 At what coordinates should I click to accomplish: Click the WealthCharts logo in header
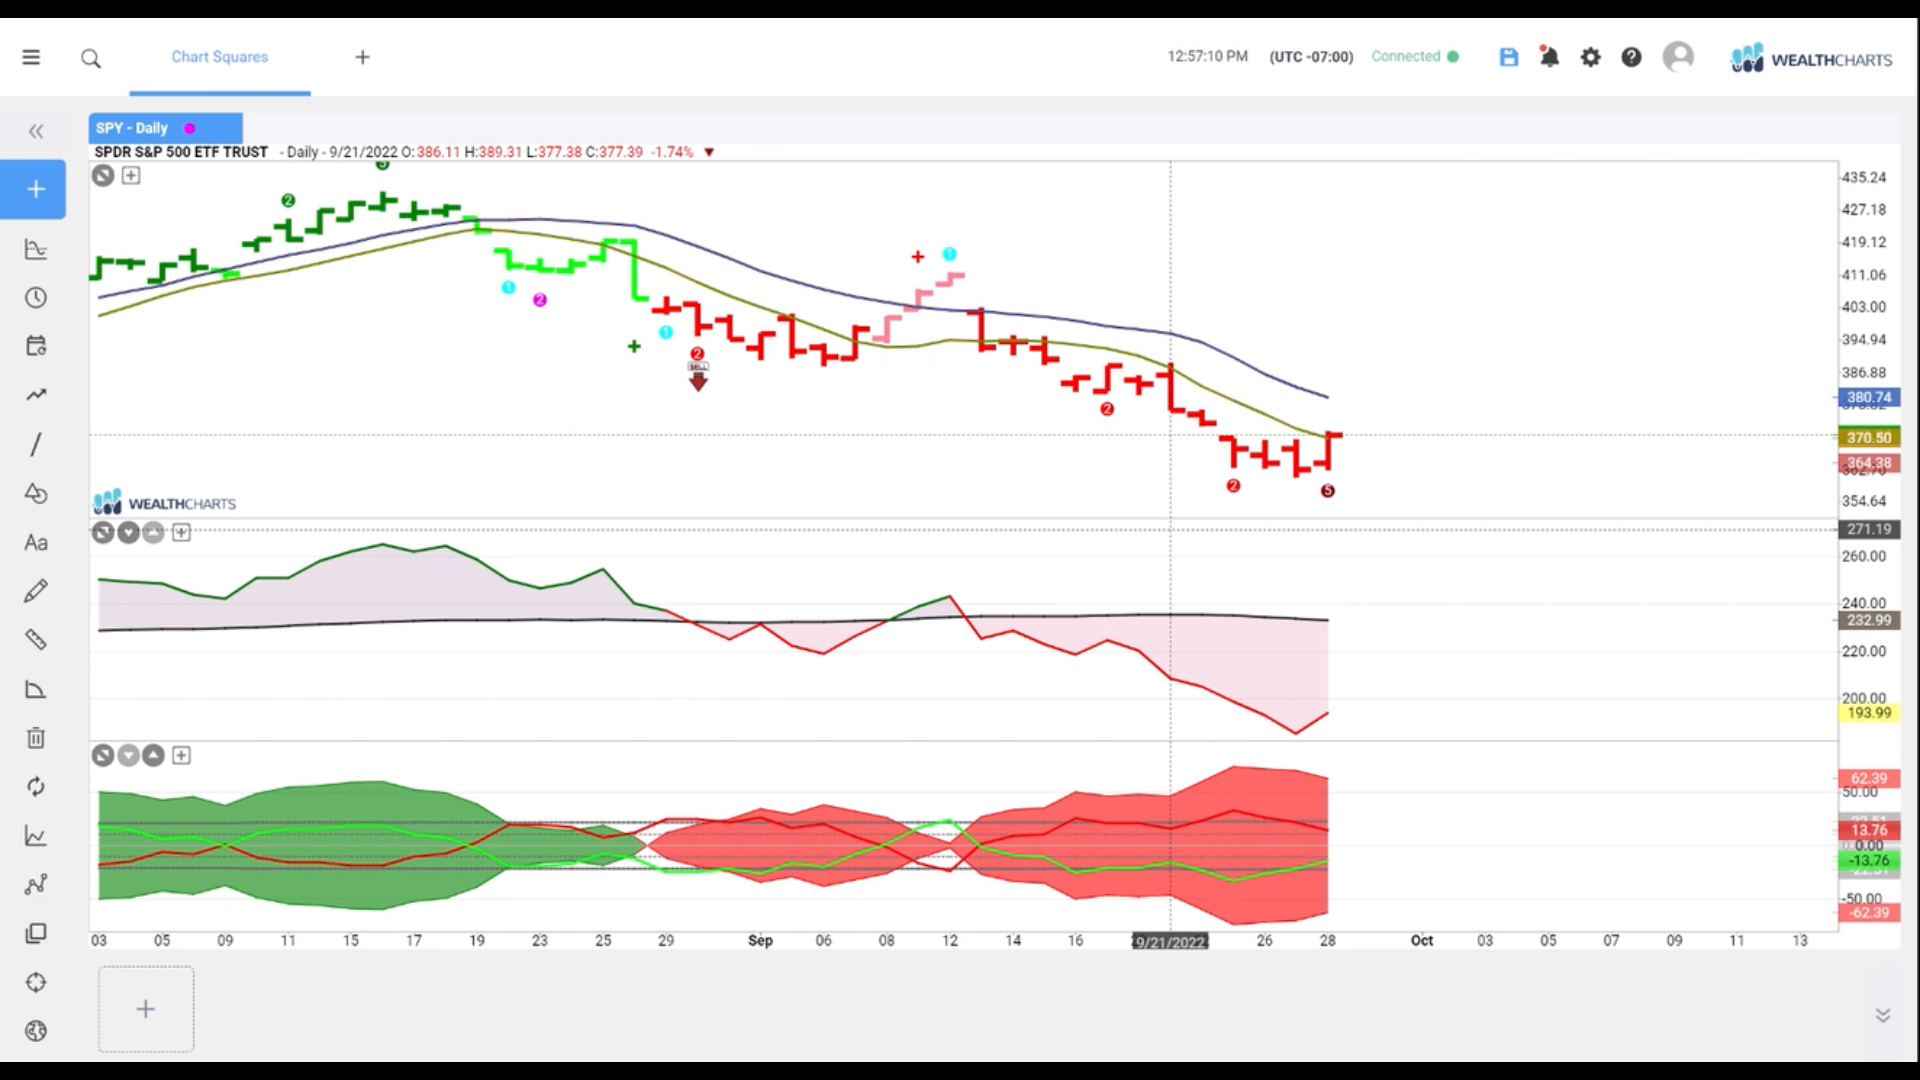pos(1811,58)
